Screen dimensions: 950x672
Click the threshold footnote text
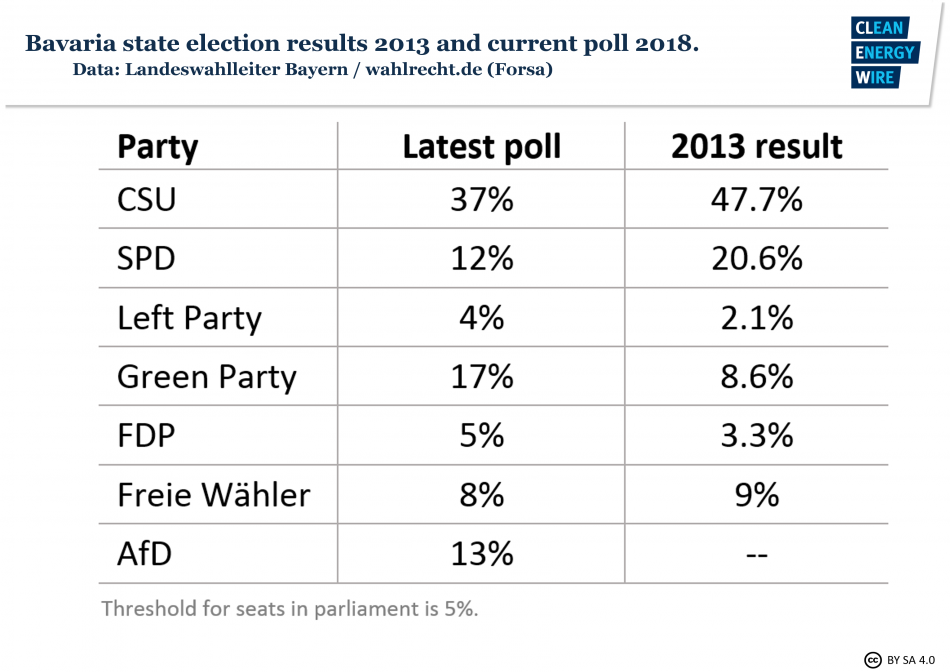tap(290, 608)
